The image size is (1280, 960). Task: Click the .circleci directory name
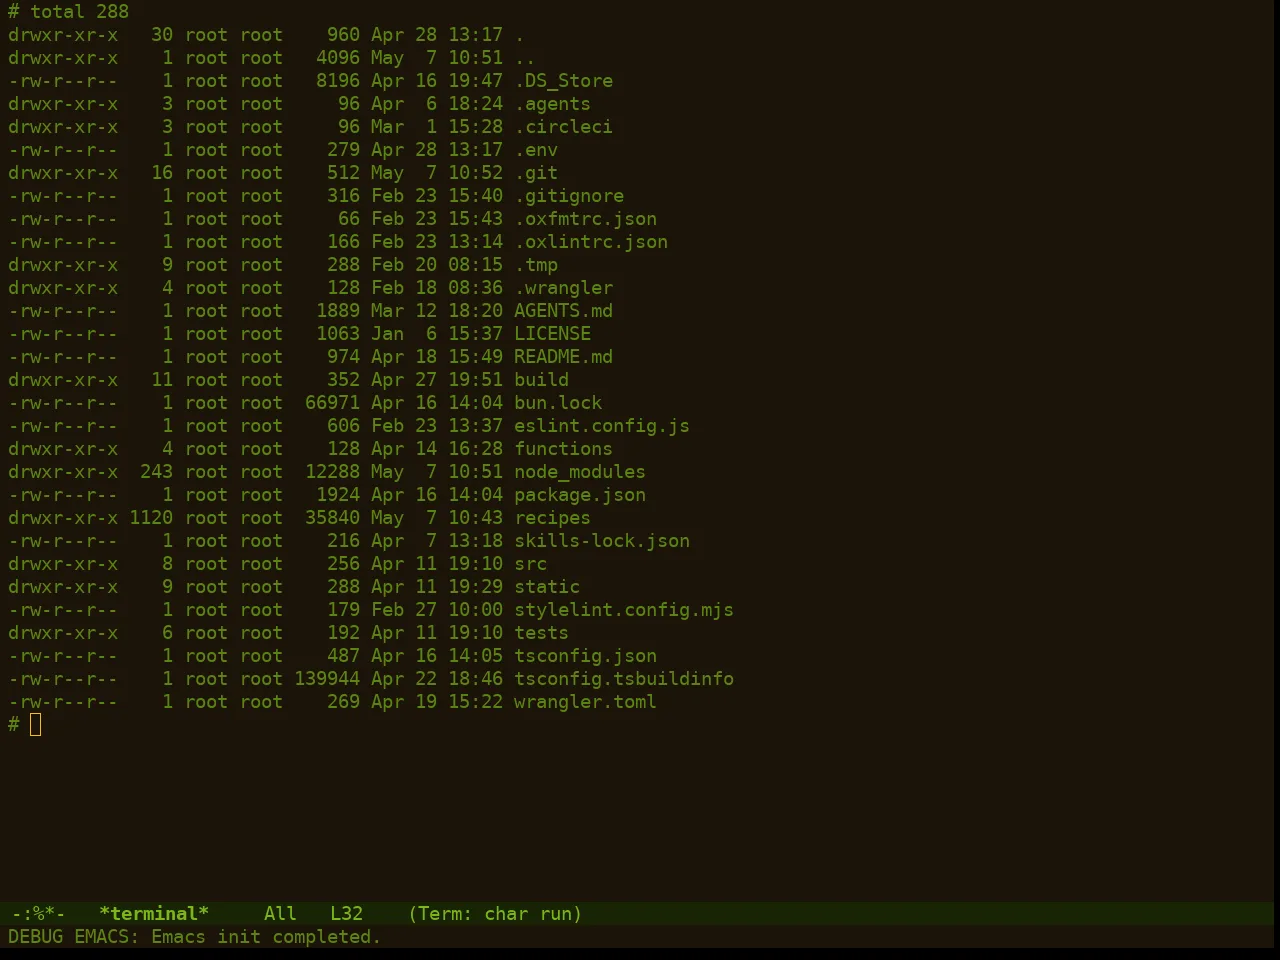(x=563, y=127)
